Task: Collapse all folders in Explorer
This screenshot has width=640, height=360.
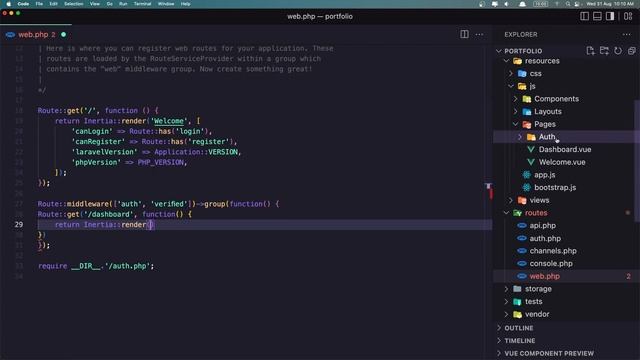Action: pos(631,51)
